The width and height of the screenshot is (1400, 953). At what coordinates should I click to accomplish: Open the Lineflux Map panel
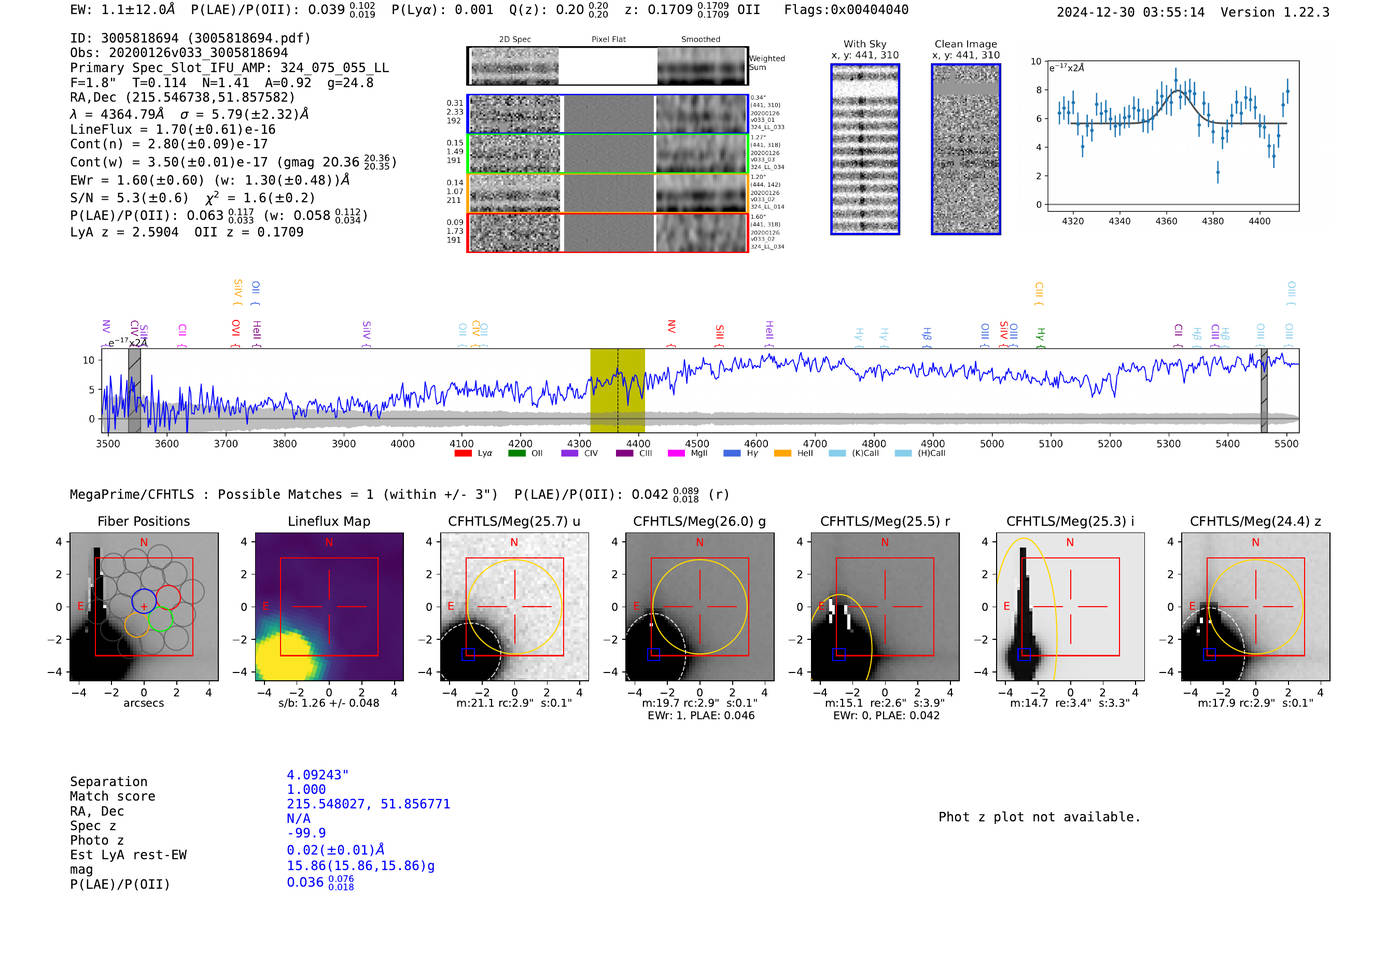(329, 606)
